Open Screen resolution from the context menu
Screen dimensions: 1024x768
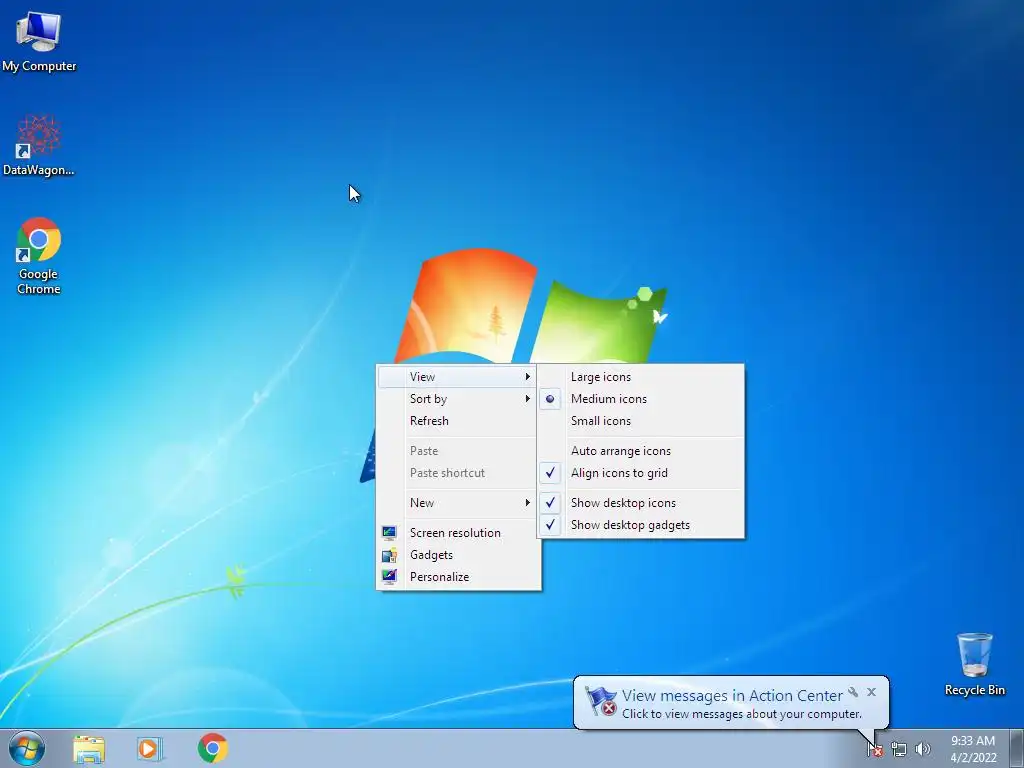pyautogui.click(x=458, y=533)
